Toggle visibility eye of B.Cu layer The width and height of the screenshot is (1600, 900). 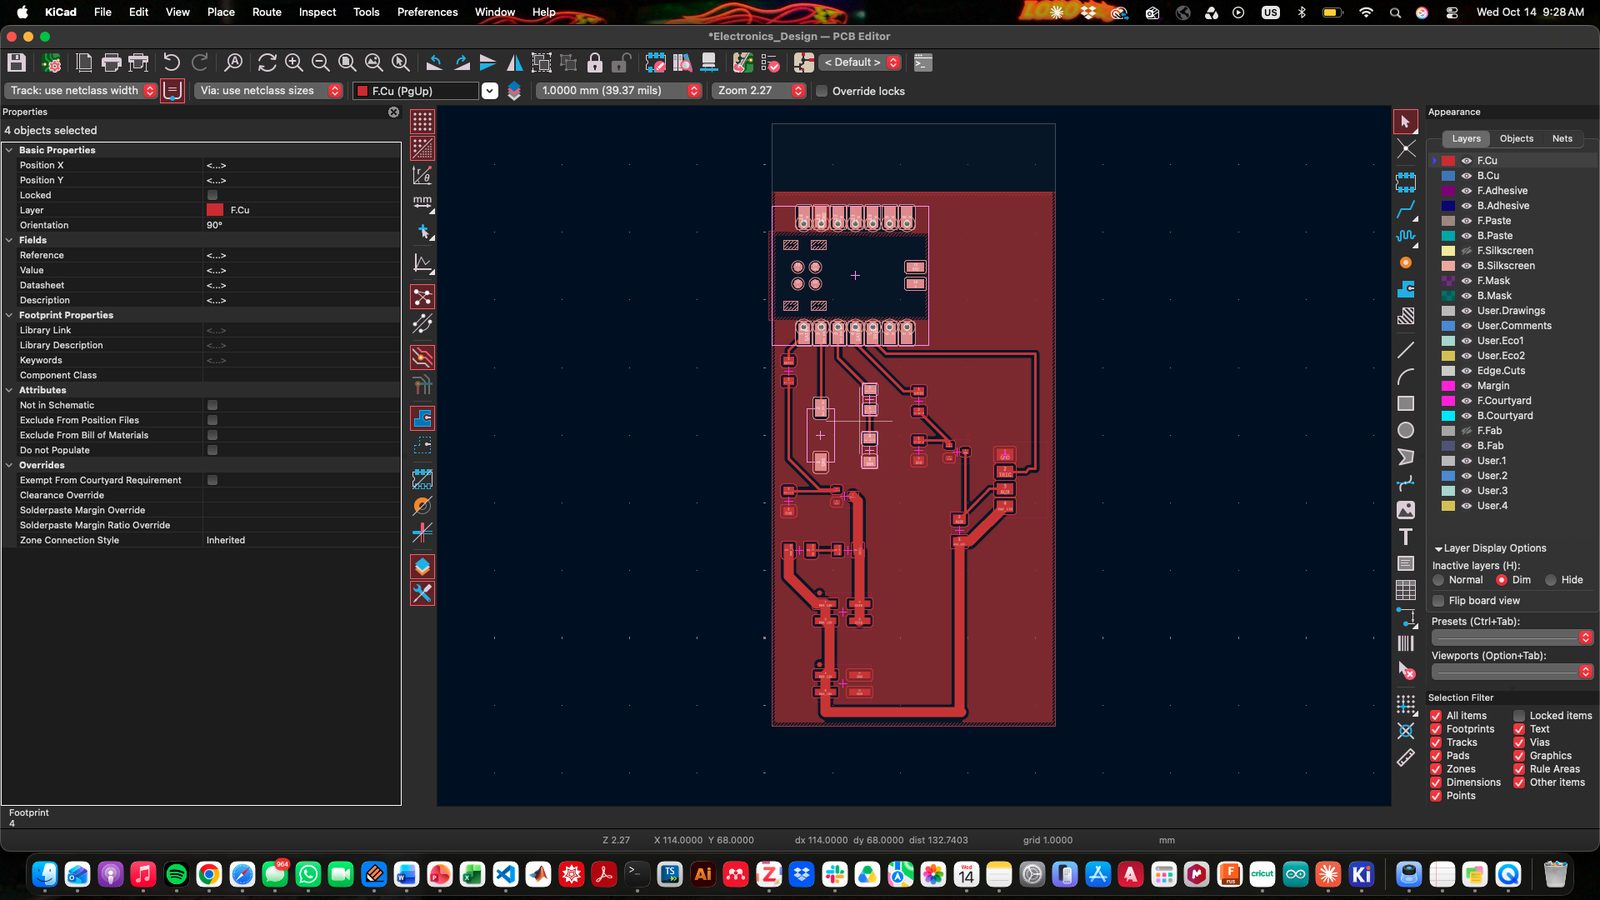pos(1466,176)
